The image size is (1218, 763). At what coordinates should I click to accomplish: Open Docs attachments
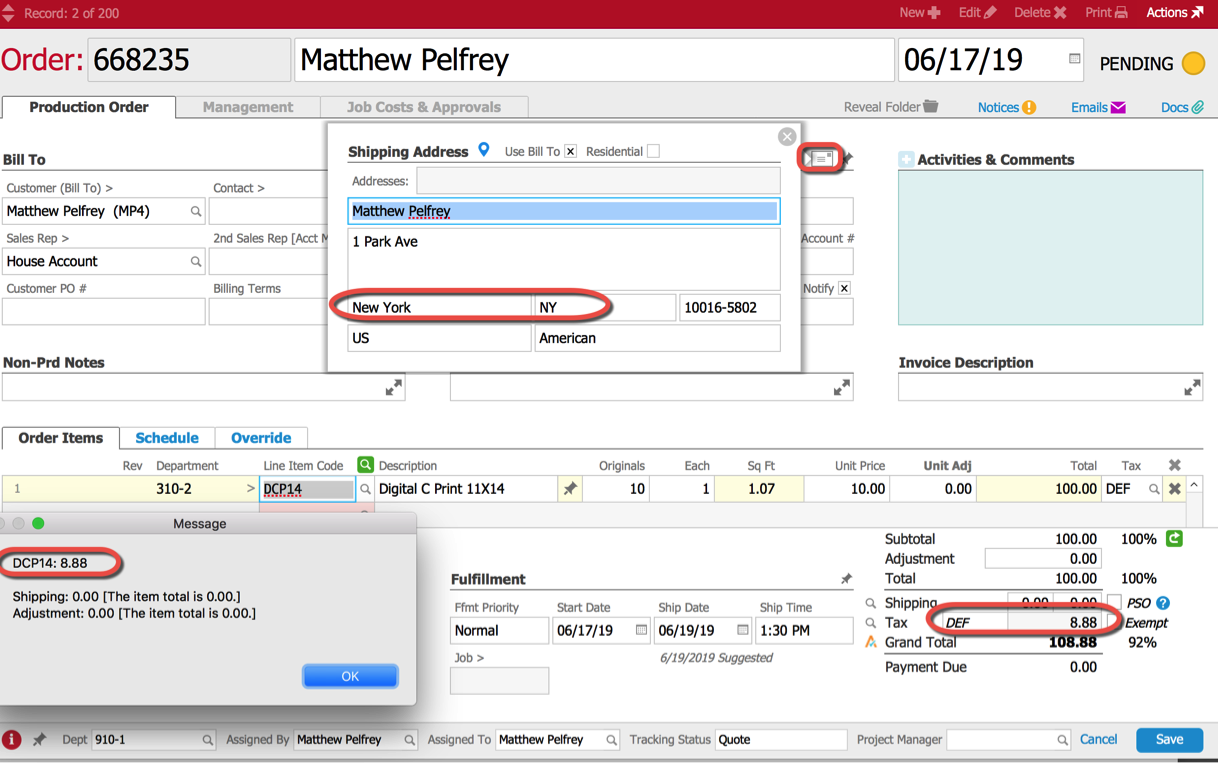coord(1182,107)
